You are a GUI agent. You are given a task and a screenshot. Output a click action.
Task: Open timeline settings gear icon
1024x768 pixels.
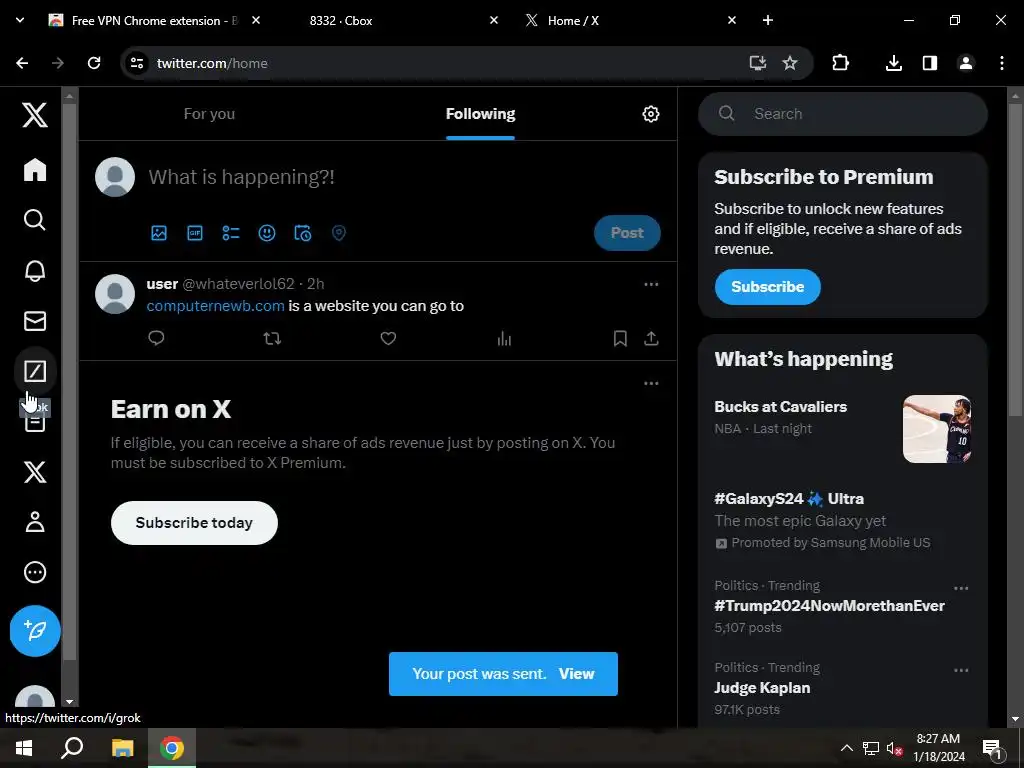click(650, 114)
